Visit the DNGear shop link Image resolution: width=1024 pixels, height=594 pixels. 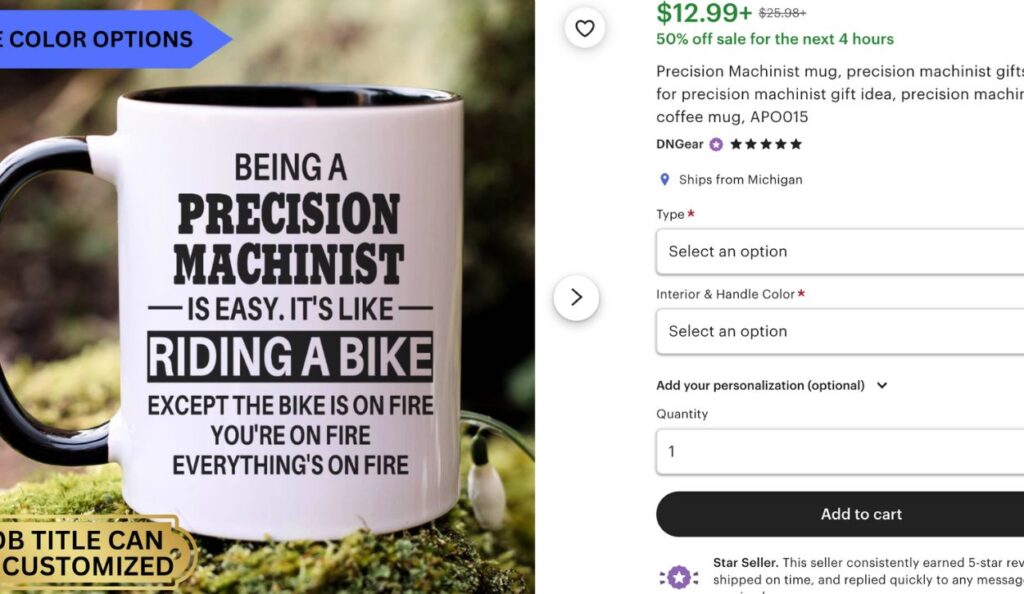click(x=680, y=144)
